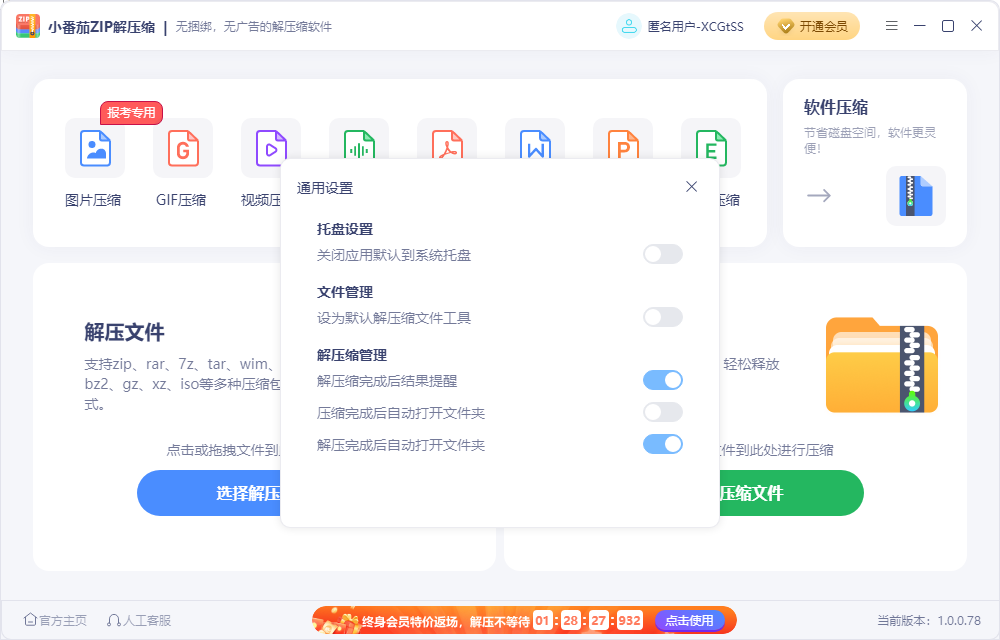Click the 软件压缩 heading
The image size is (1000, 640).
[x=835, y=107]
